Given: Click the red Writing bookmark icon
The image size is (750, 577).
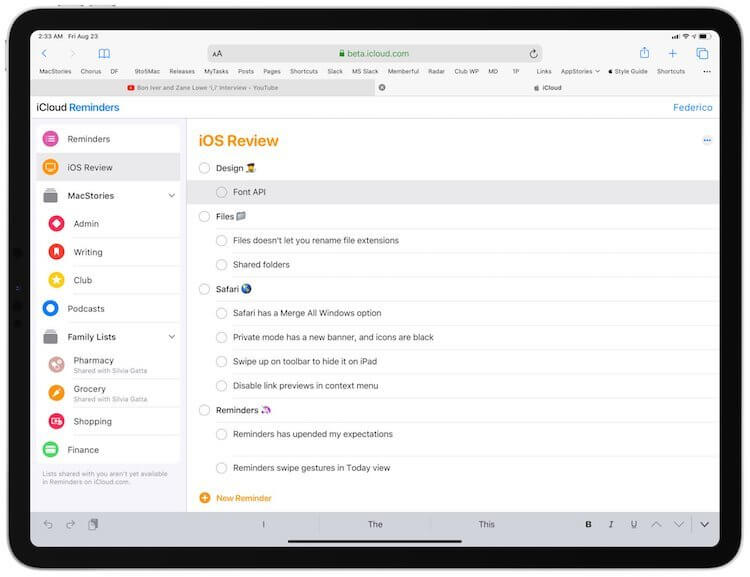Looking at the screenshot, I should 56,252.
